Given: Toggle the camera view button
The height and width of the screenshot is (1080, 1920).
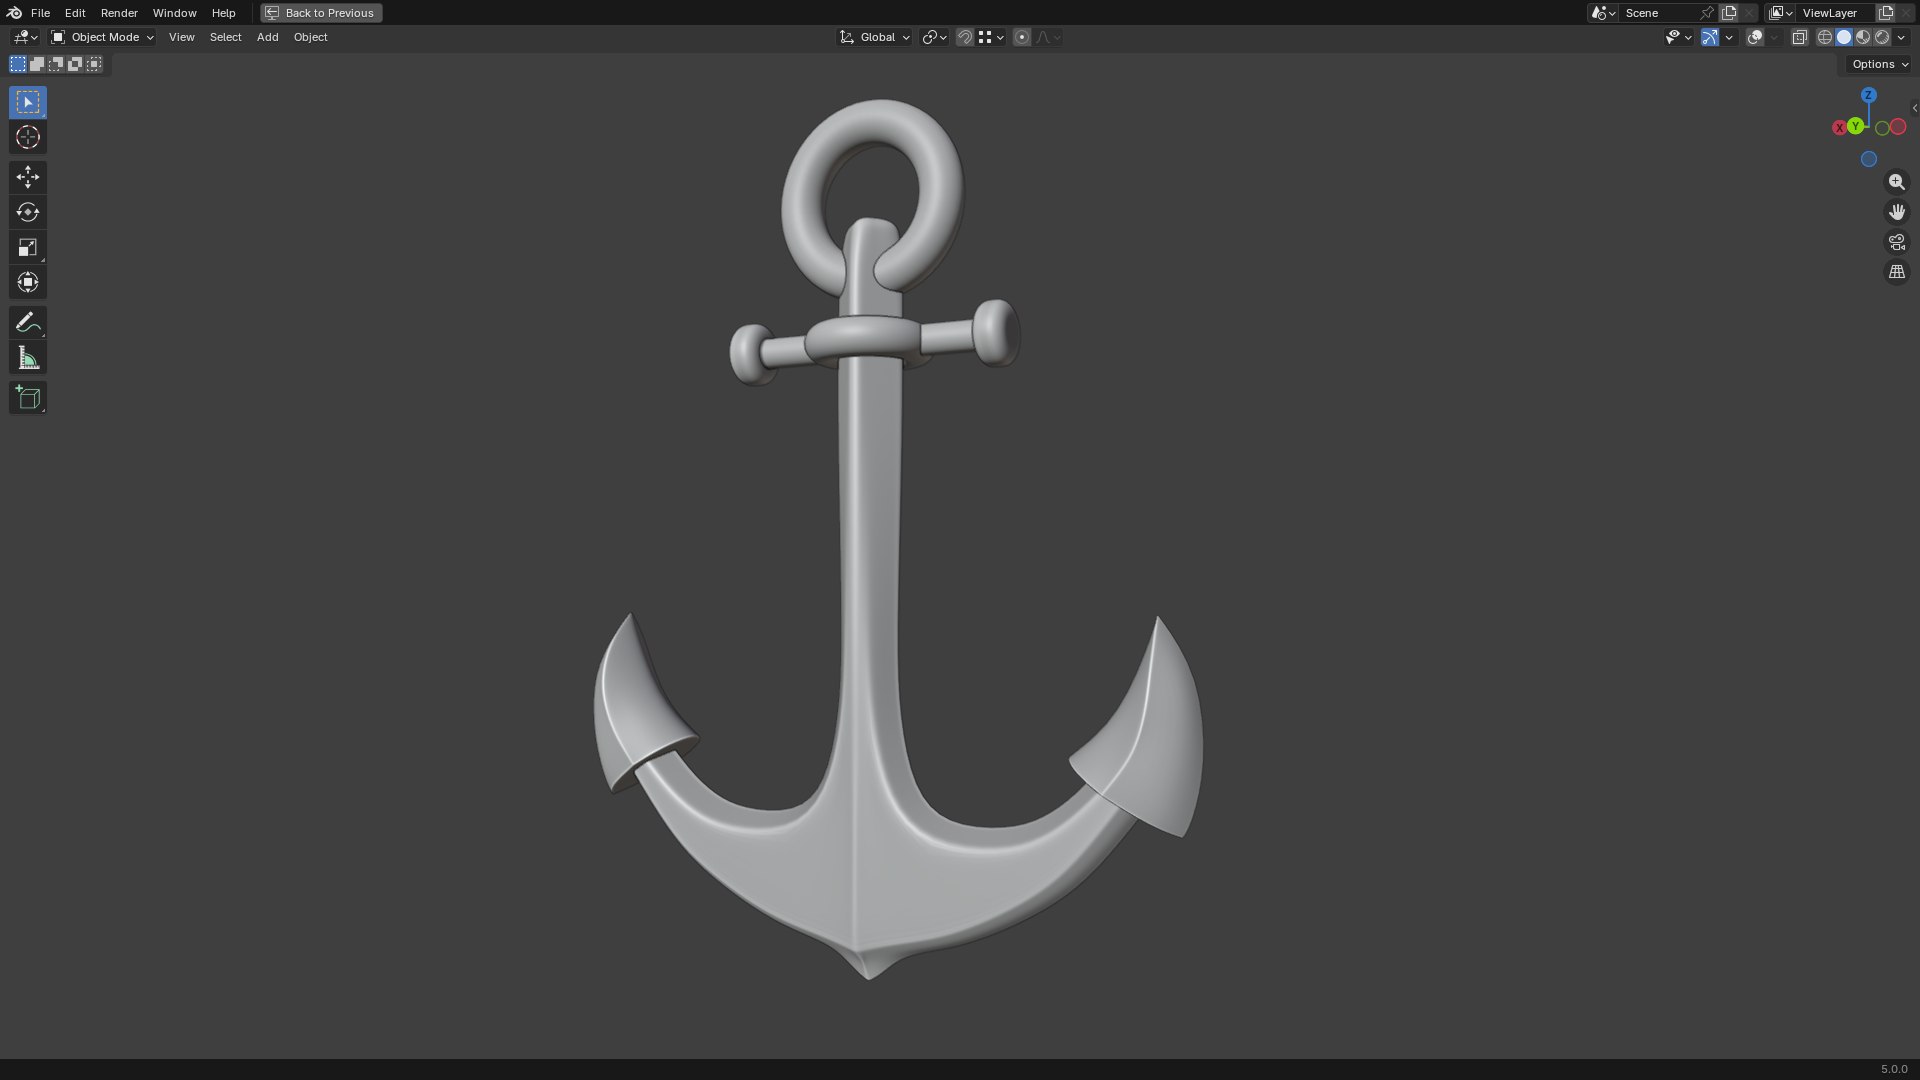Looking at the screenshot, I should point(1896,242).
